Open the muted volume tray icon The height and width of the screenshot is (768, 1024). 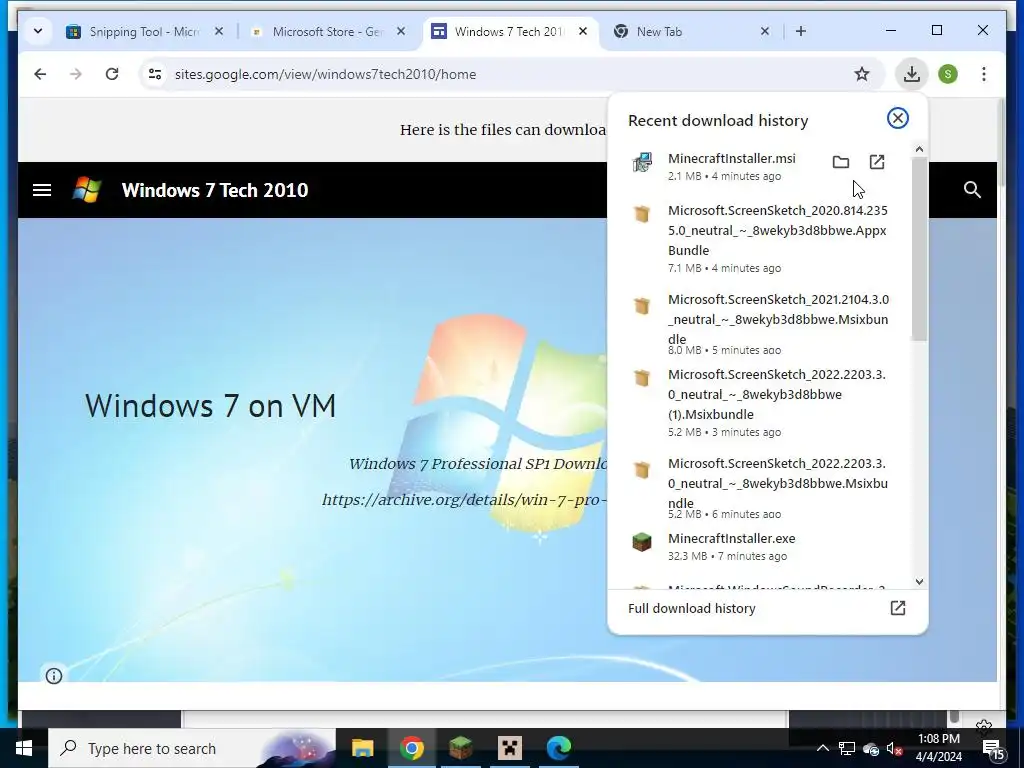coord(895,748)
